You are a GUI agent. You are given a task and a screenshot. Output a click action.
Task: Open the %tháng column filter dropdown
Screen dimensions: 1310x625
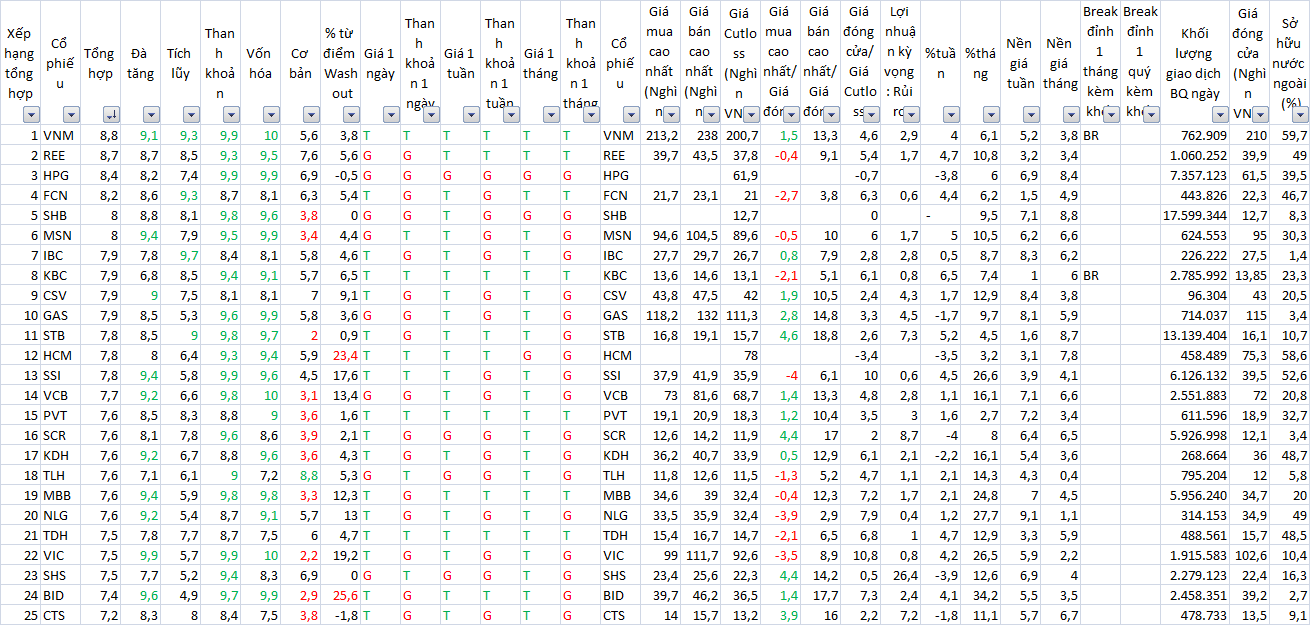991,115
